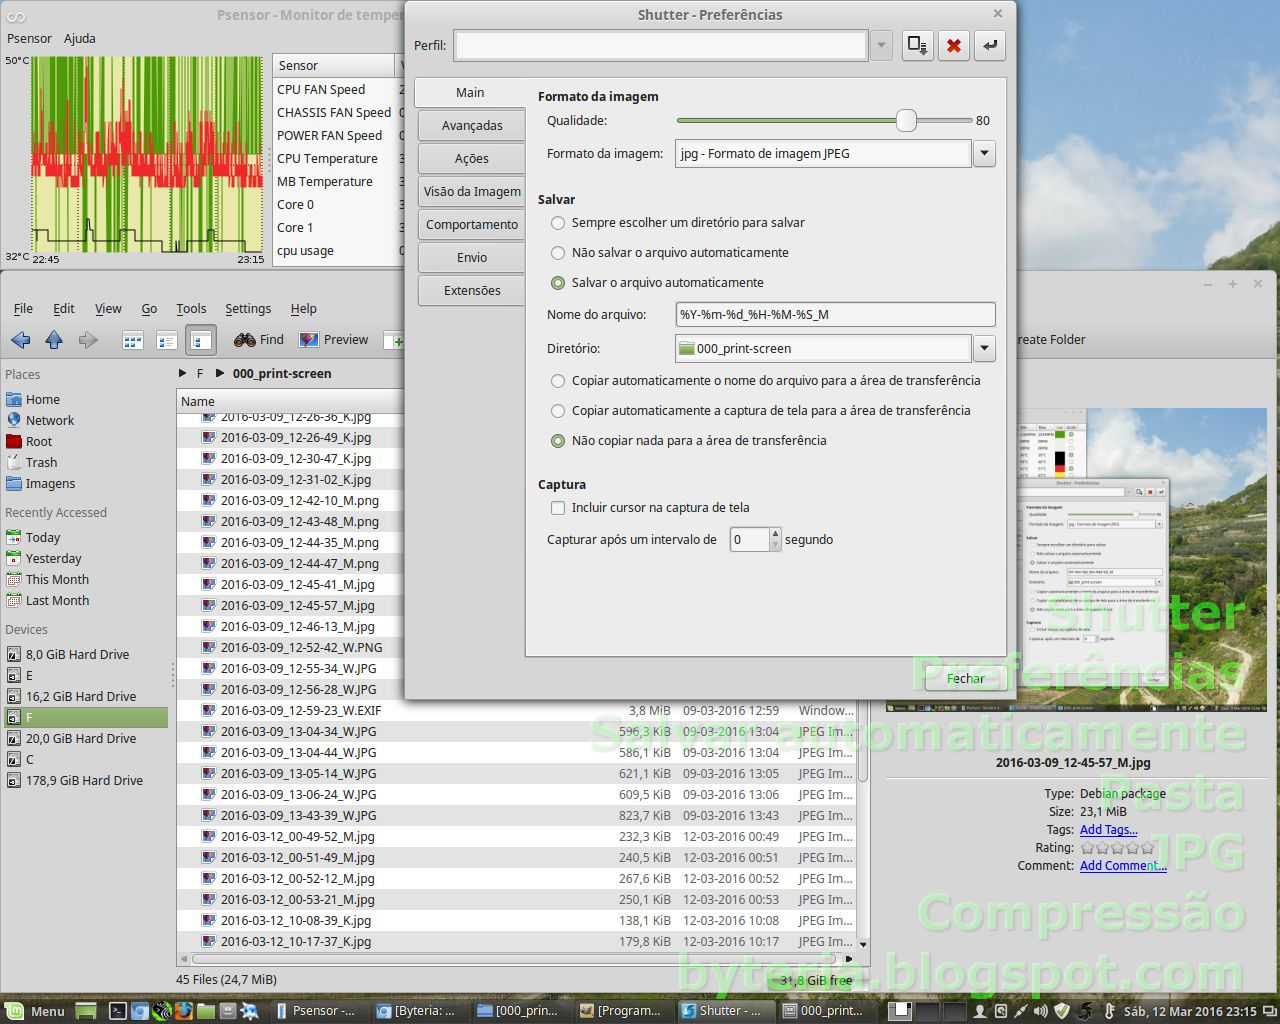Viewport: 1280px width, 1024px height.
Task: Switch to the Avançadas tab
Action: click(470, 125)
